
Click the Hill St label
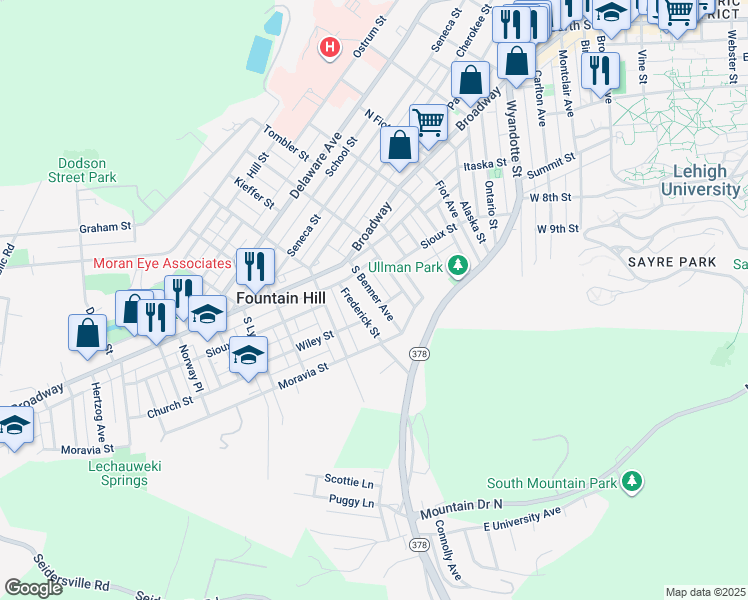click(258, 166)
